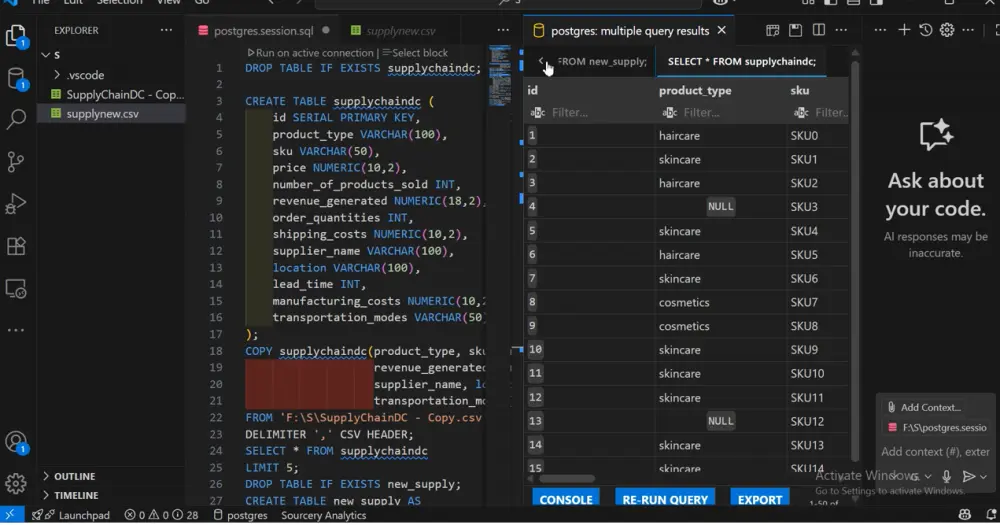Open chat model picker dropdown

point(922,477)
